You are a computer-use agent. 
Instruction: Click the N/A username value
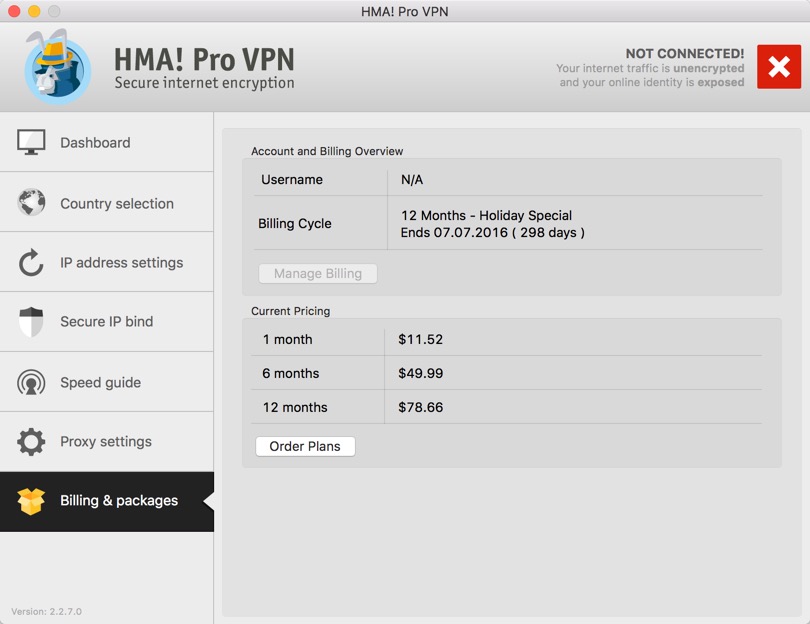(412, 180)
